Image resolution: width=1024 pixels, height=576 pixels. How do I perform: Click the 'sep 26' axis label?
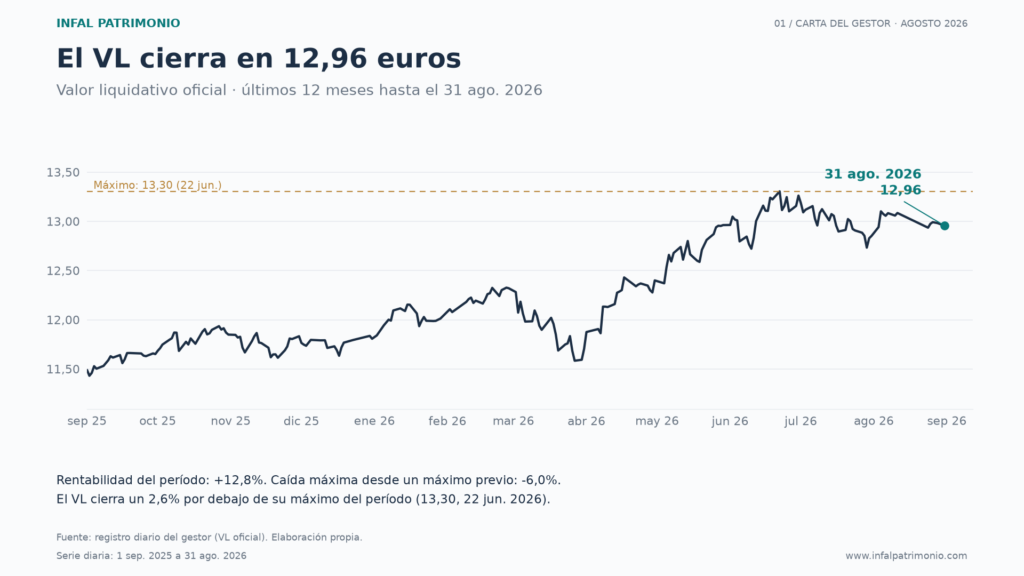point(946,421)
